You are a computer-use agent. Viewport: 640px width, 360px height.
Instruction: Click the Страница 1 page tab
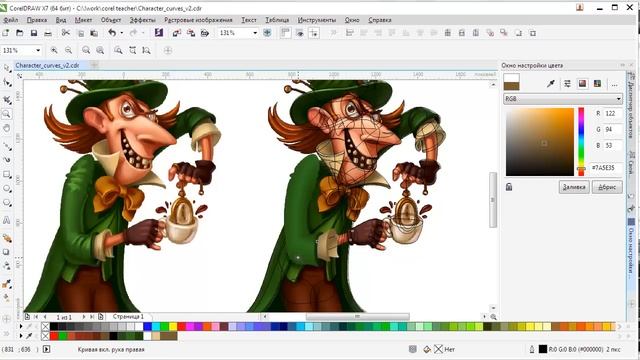(128, 316)
